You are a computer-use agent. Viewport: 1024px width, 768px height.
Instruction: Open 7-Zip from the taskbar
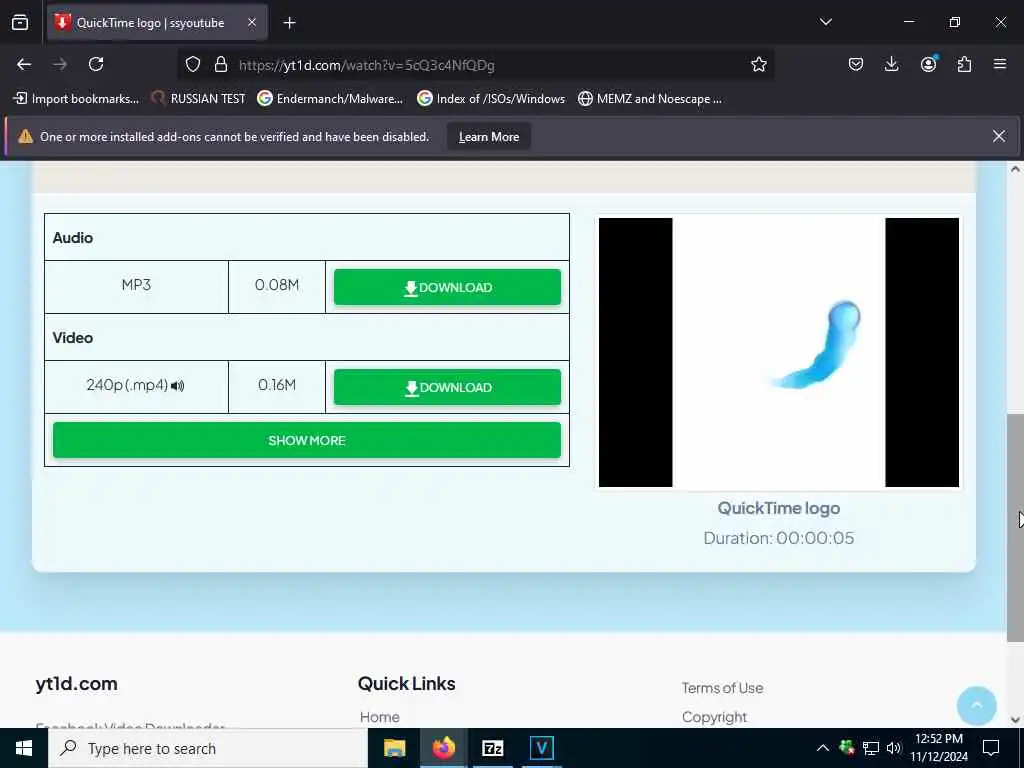492,748
